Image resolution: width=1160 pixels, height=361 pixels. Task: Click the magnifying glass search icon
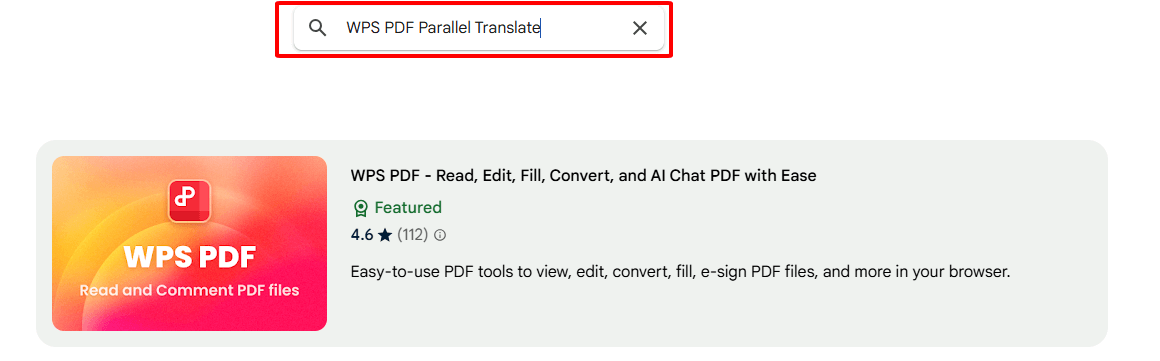317,29
